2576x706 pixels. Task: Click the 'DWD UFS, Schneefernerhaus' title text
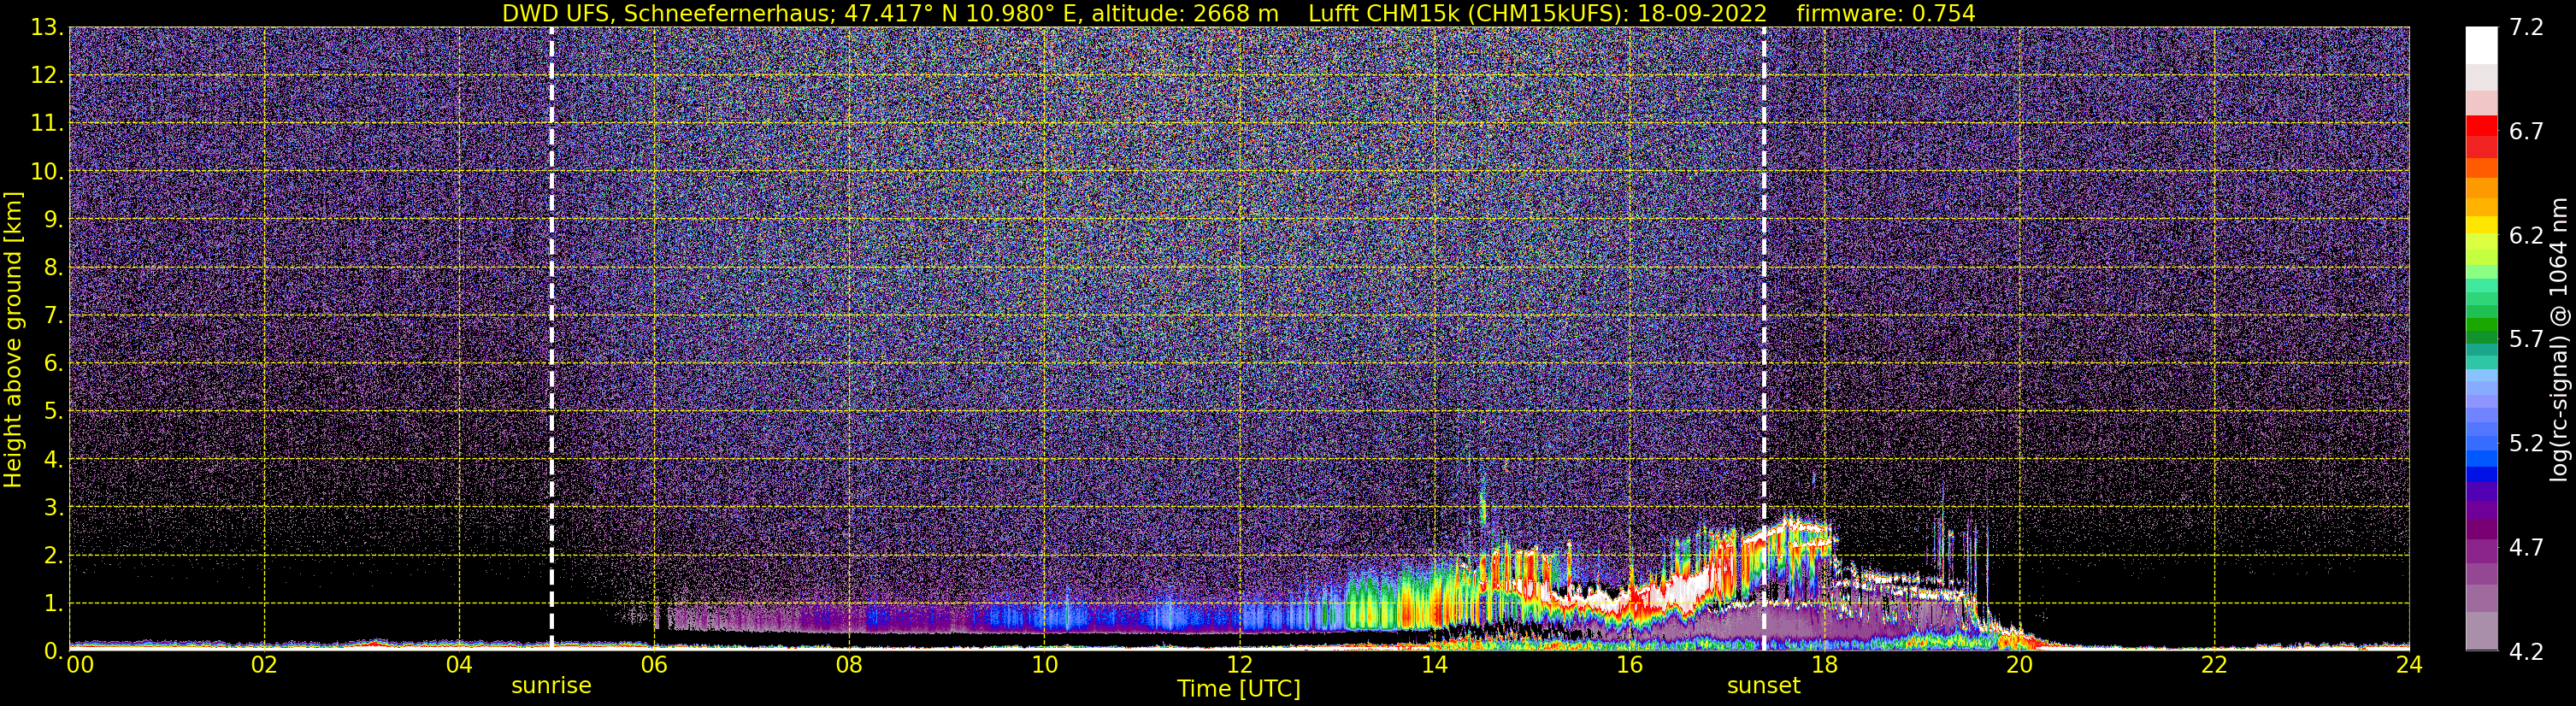pyautogui.click(x=669, y=13)
